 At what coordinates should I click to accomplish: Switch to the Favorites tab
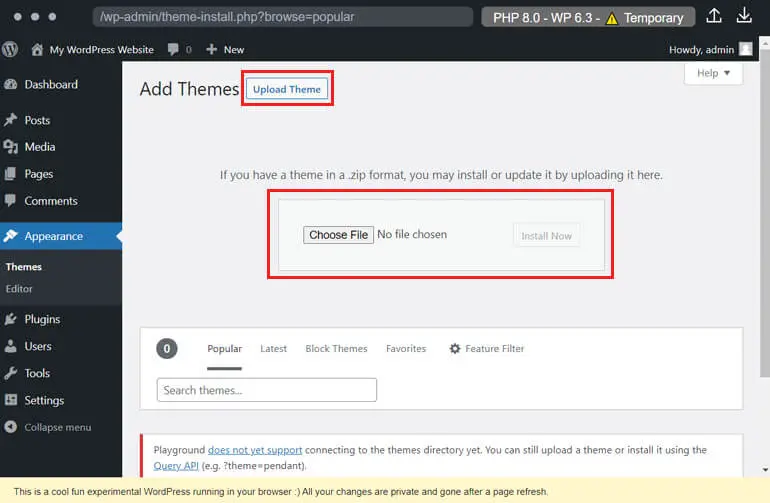(x=406, y=349)
